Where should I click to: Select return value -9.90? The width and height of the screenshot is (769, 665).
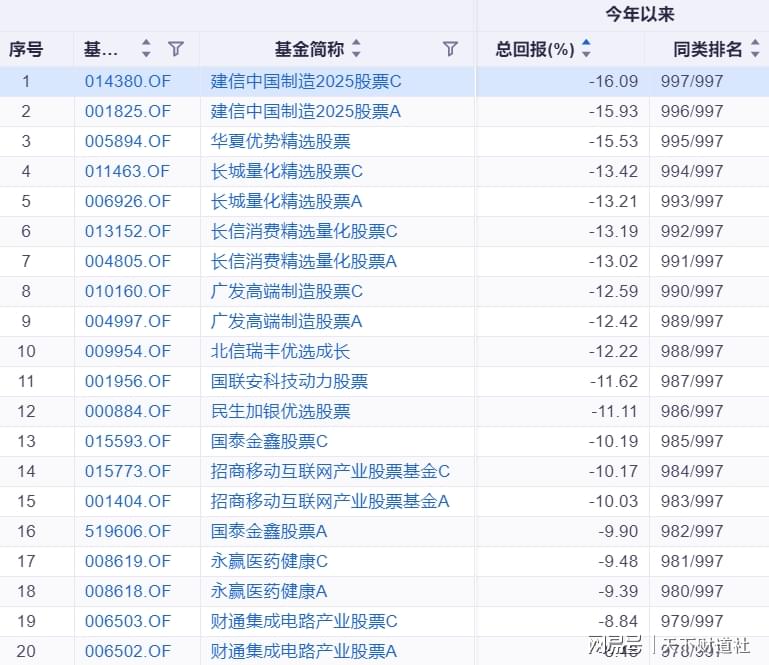(x=618, y=531)
